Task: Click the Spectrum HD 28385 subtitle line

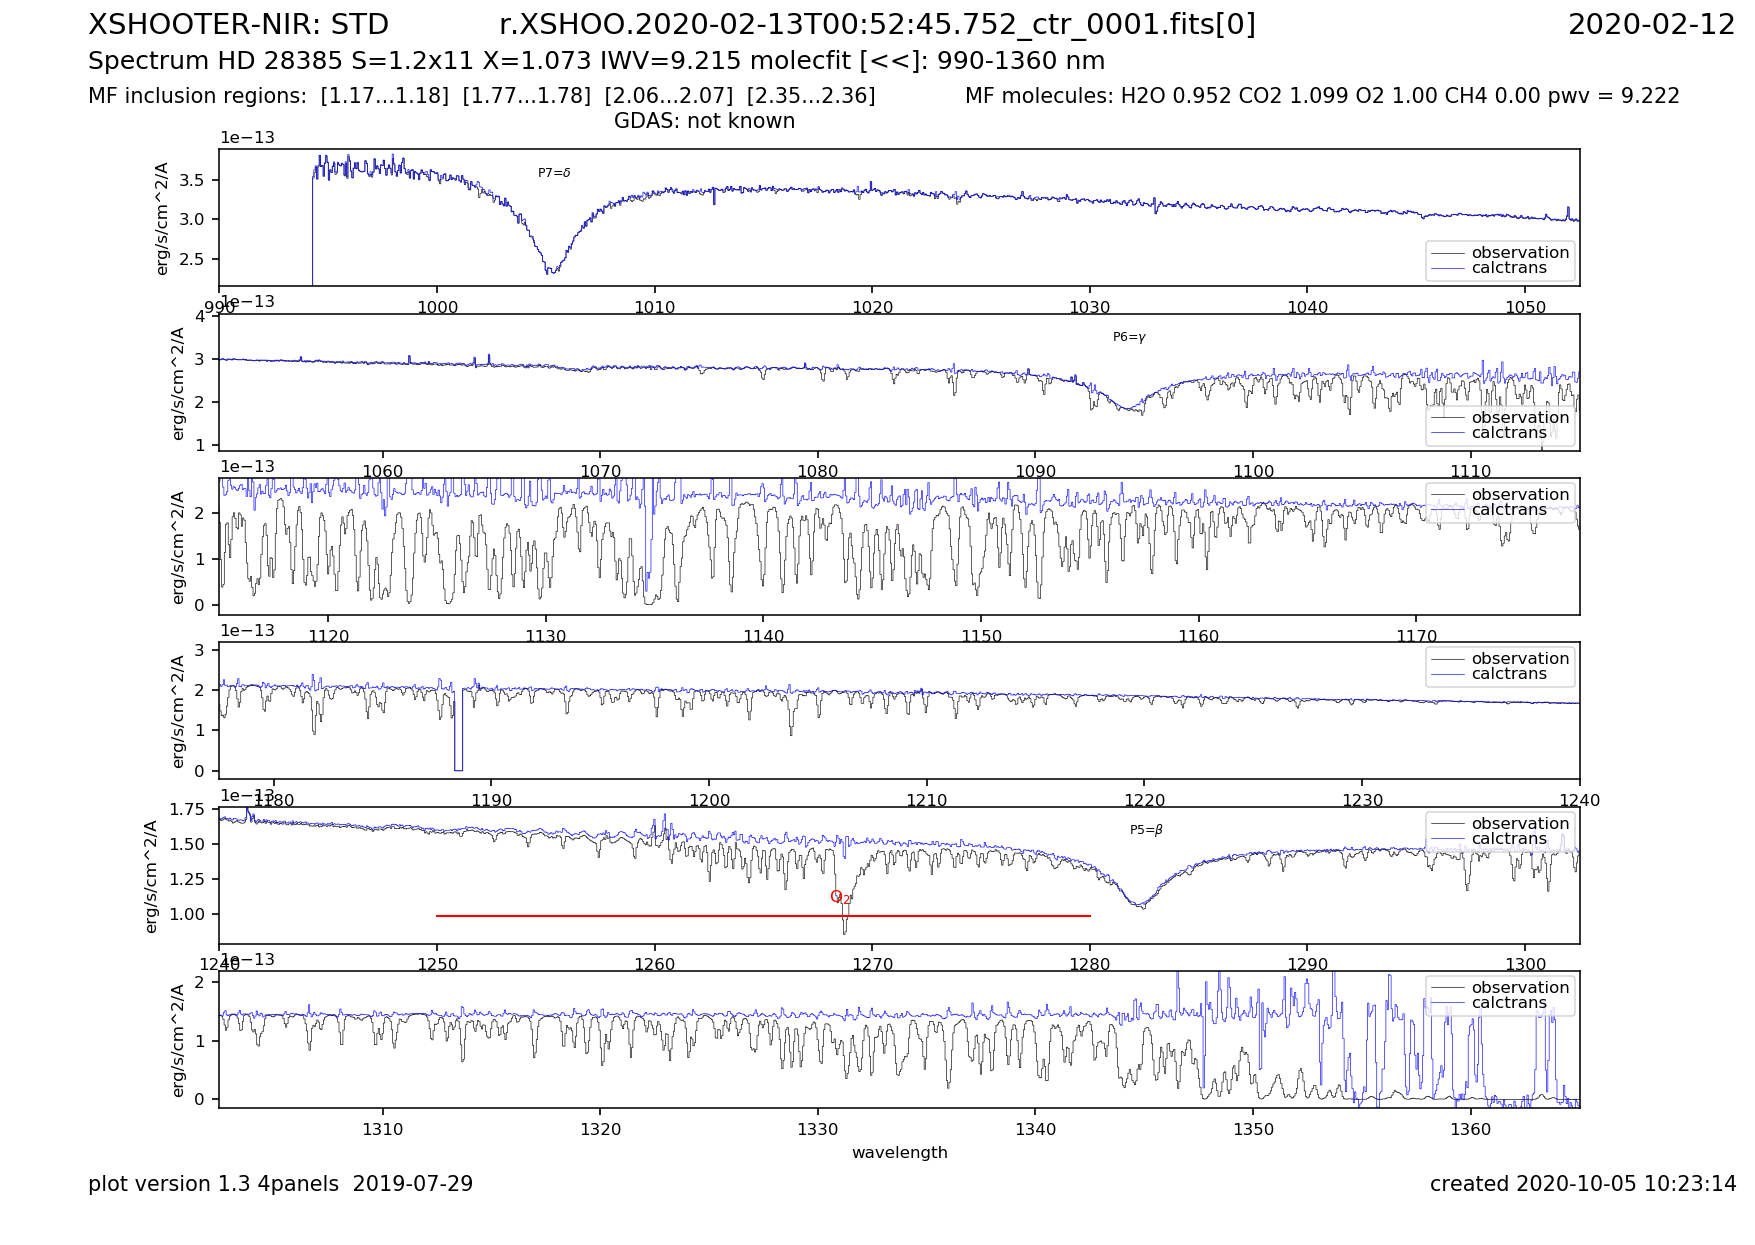Action: coord(596,61)
